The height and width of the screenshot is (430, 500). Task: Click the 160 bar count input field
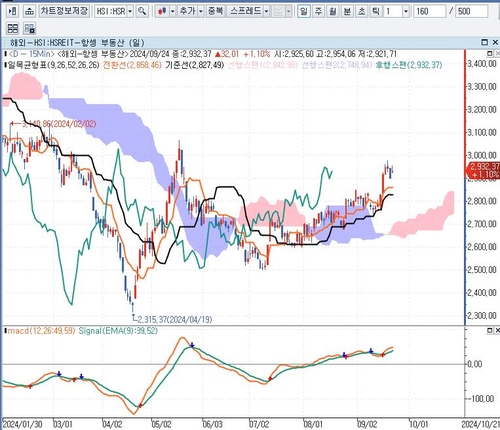(429, 12)
